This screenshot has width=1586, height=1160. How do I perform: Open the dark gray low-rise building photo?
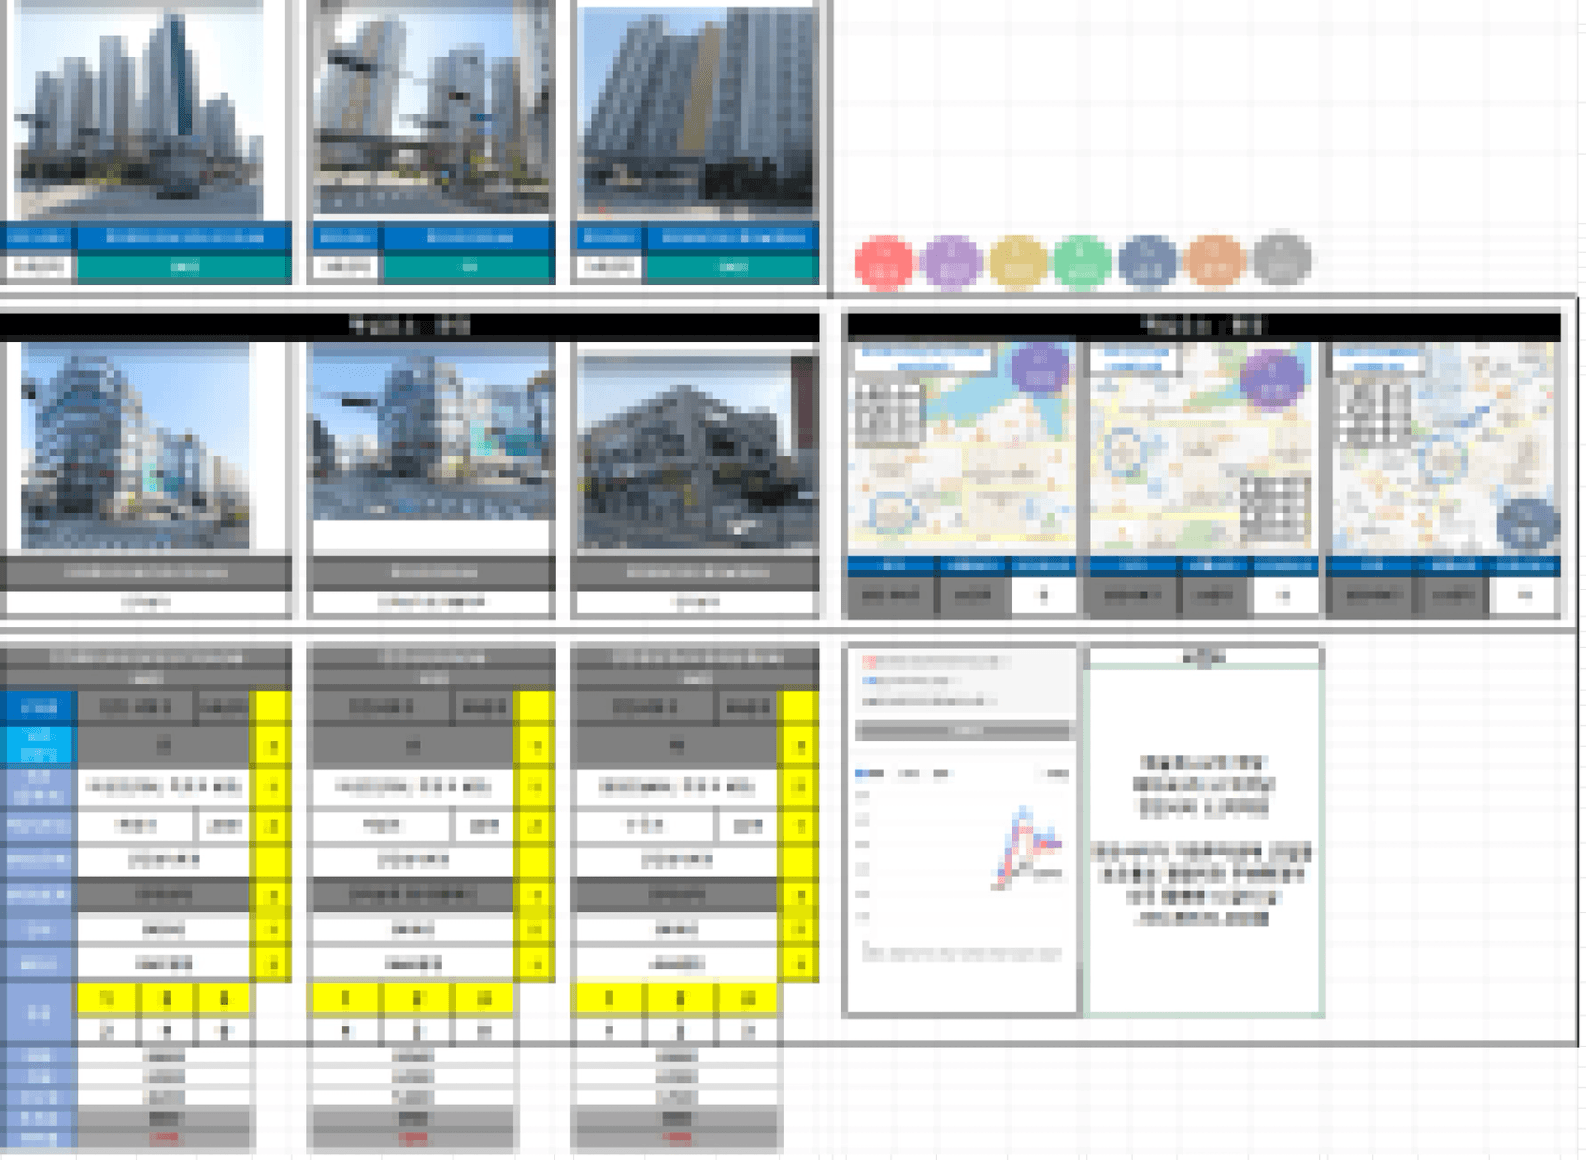pos(698,452)
